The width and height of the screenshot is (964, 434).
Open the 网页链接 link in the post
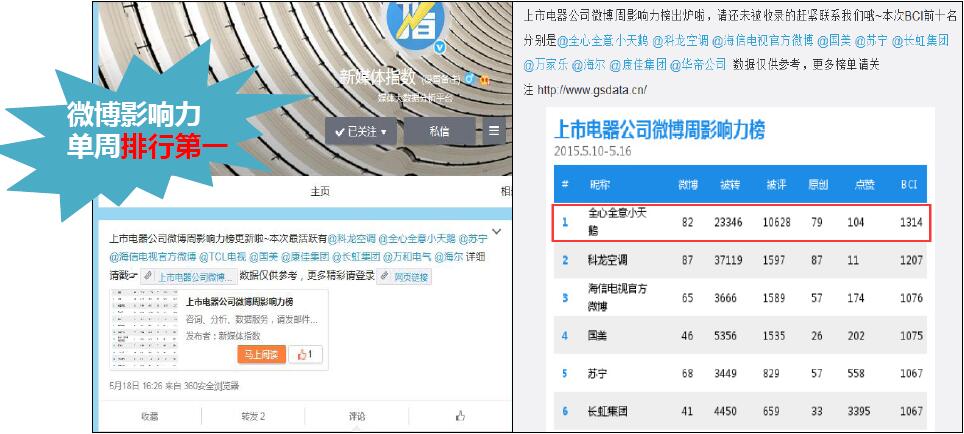point(405,277)
